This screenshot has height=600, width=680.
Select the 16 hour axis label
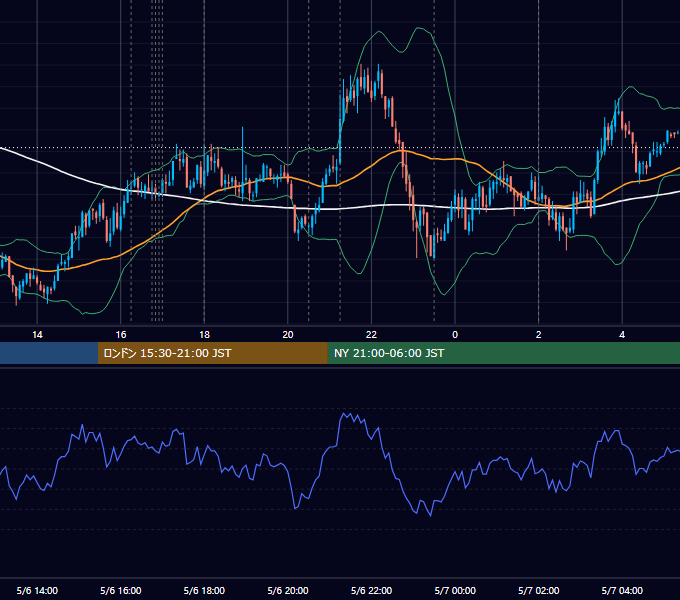pos(121,335)
